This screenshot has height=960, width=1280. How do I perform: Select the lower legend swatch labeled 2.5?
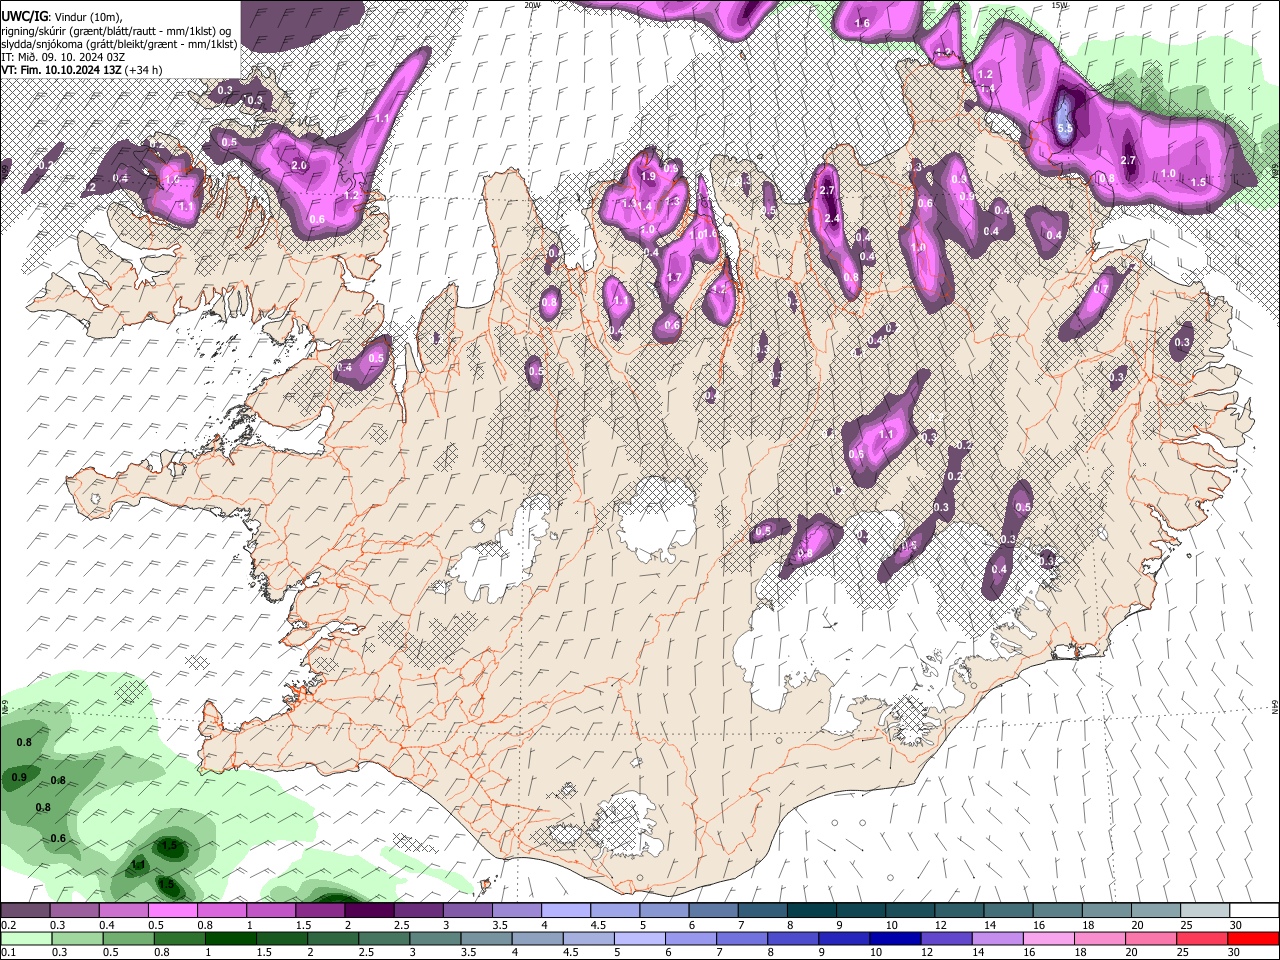tap(383, 939)
